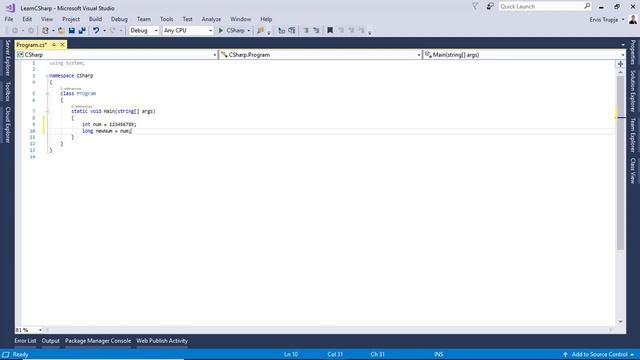The height and width of the screenshot is (360, 640).
Task: Click the Clear Bookmarks toolbar icon
Action: (x=362, y=31)
